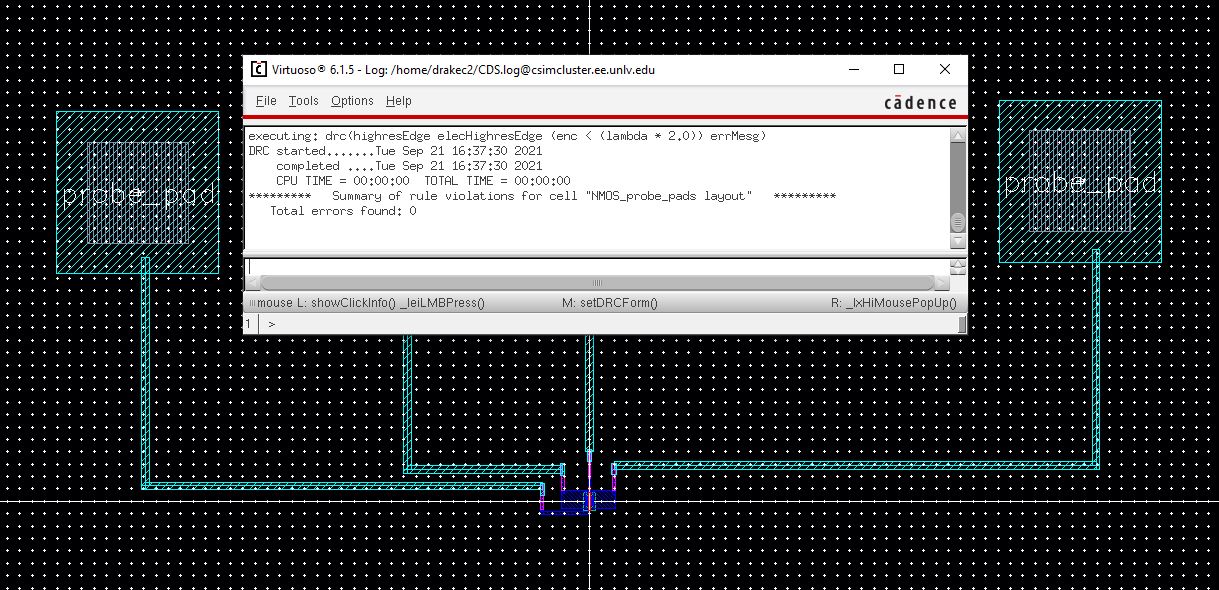The height and width of the screenshot is (590, 1219).
Task: Click the pane-size arrows beside command input
Action: [957, 267]
